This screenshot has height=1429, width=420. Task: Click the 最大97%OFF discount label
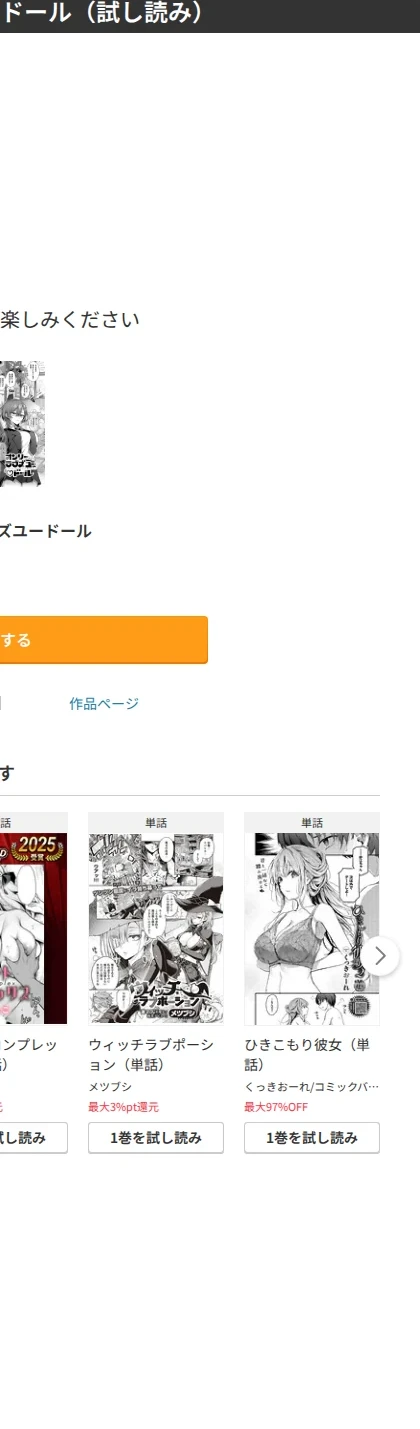pos(276,1107)
